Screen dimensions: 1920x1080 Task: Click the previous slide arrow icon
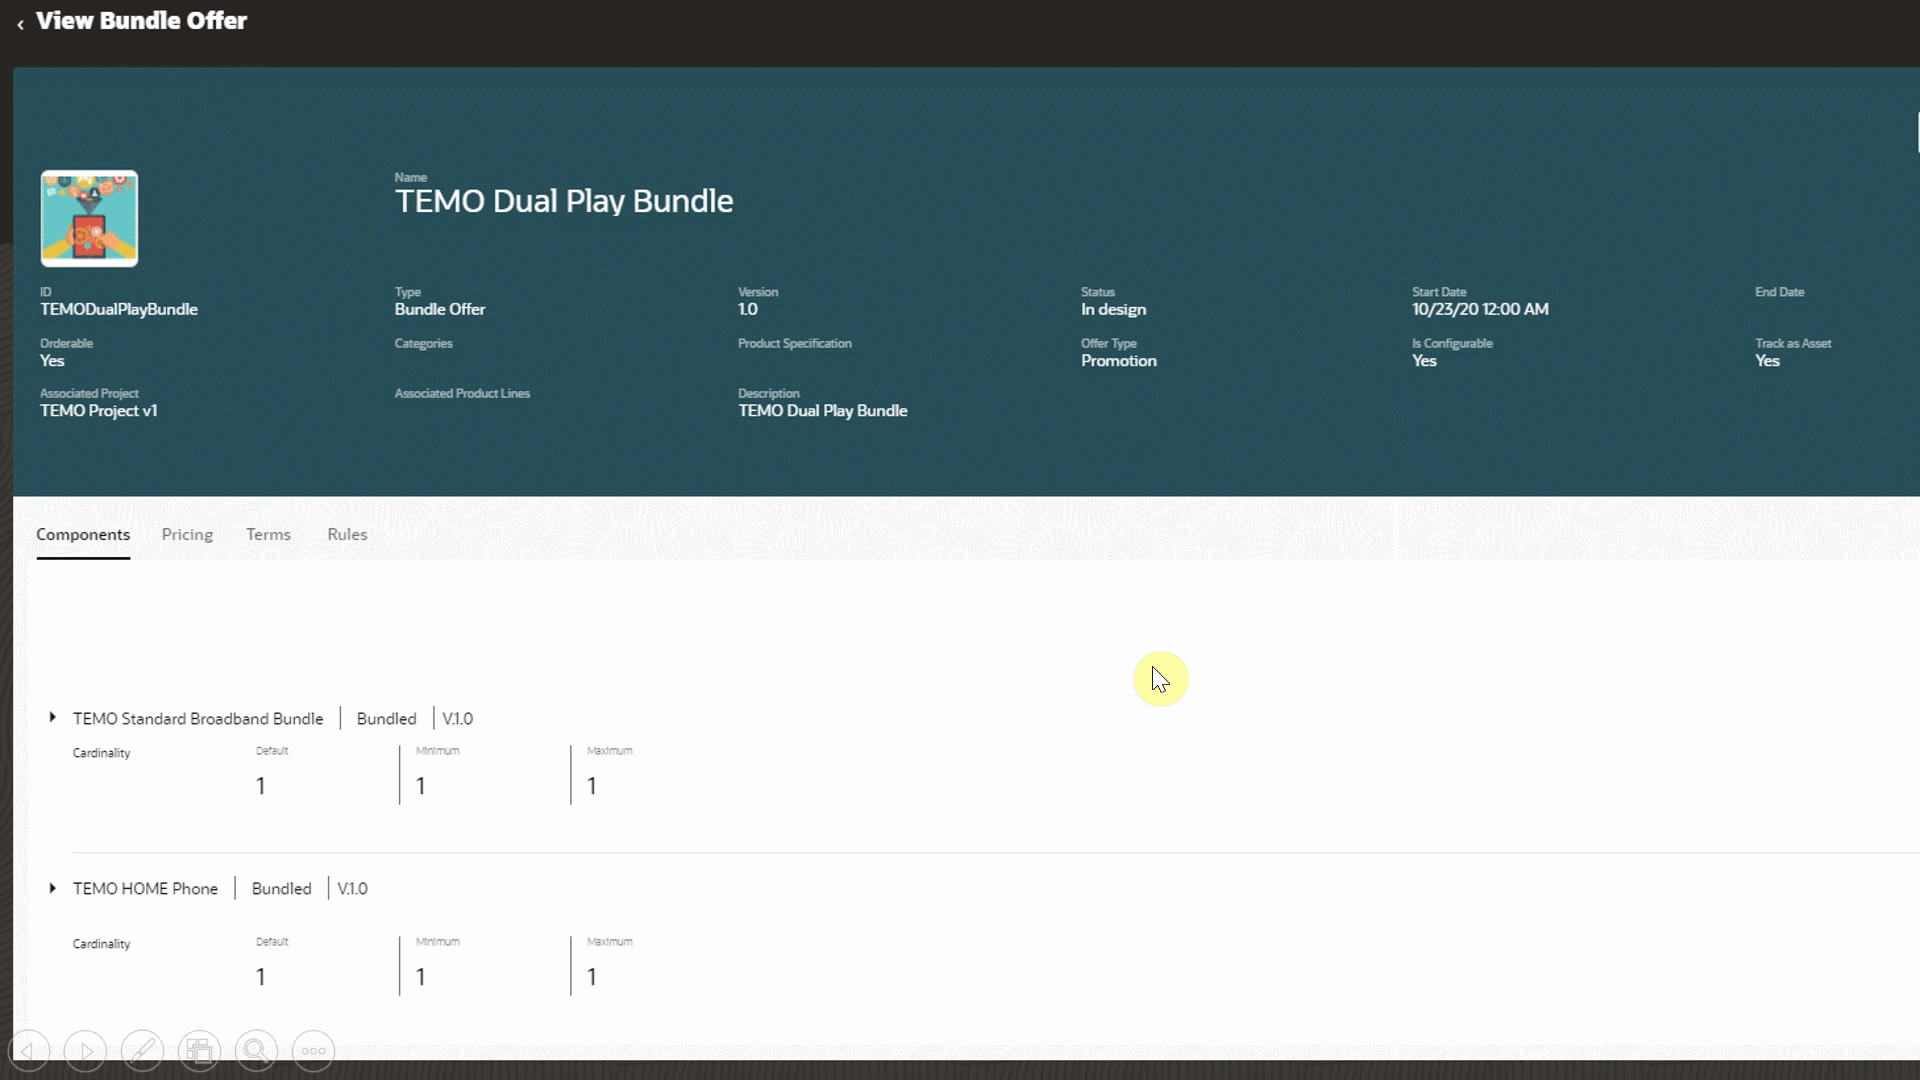click(28, 1051)
